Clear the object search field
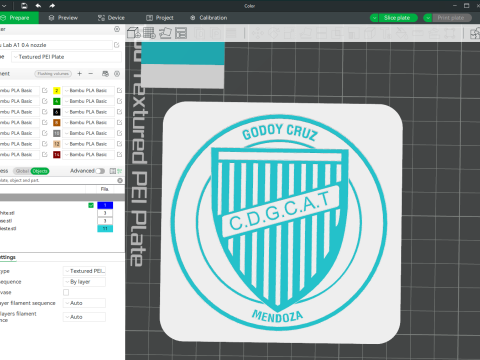The image size is (480, 360). (120, 180)
